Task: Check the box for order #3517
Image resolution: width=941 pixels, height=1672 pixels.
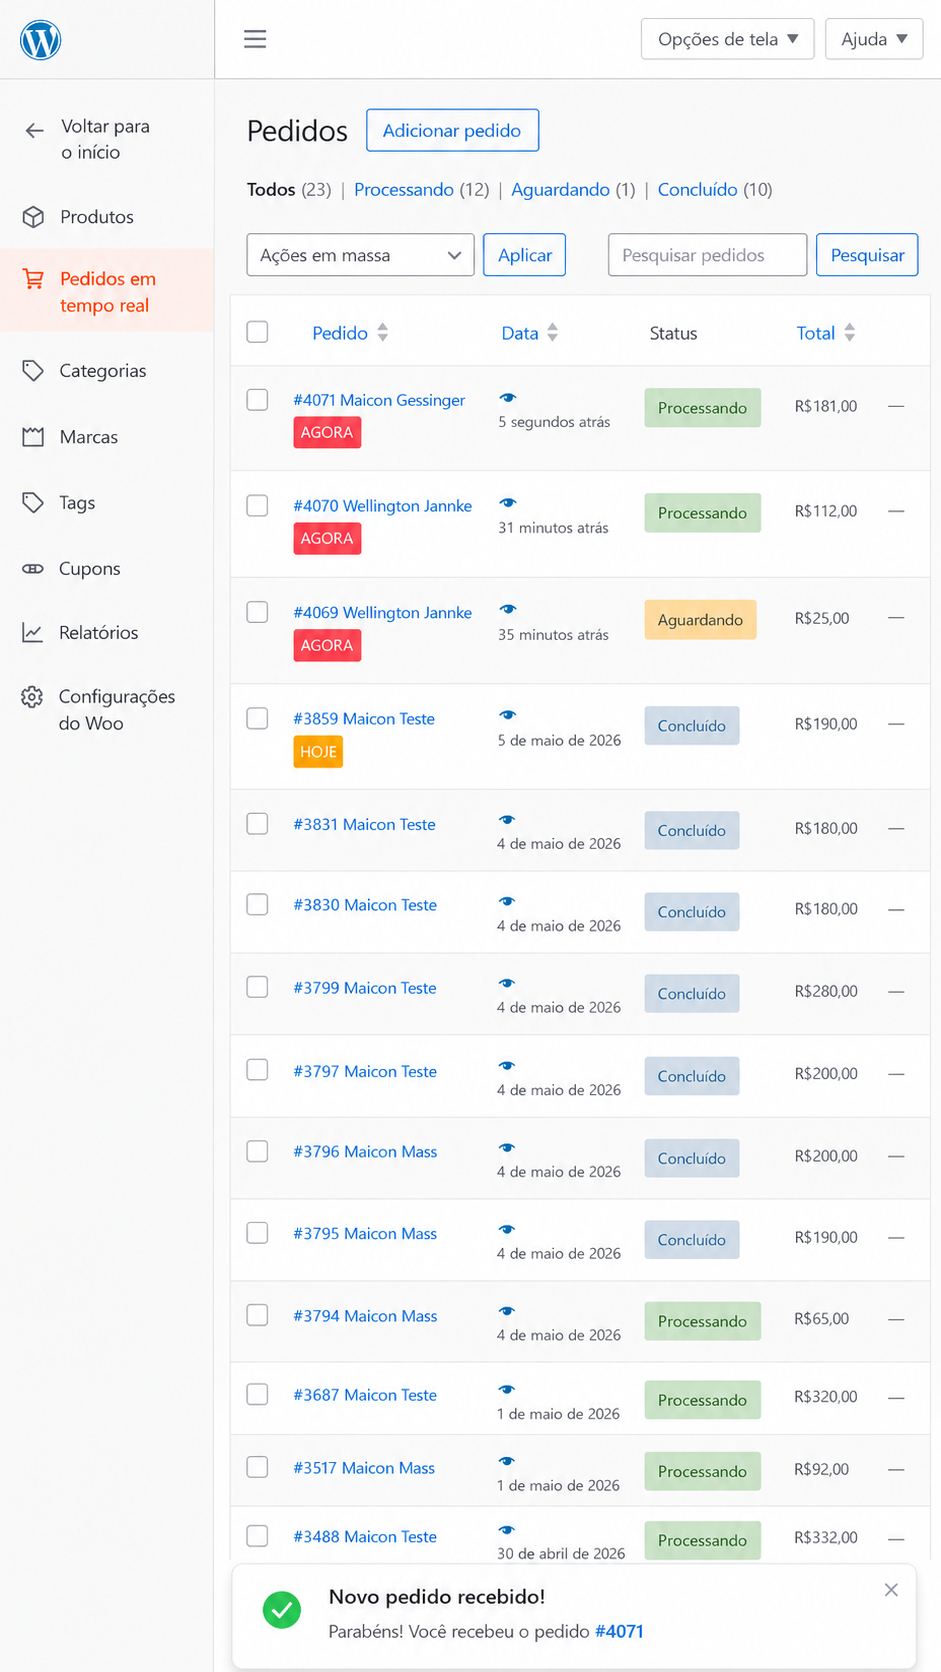Action: pos(258,1467)
